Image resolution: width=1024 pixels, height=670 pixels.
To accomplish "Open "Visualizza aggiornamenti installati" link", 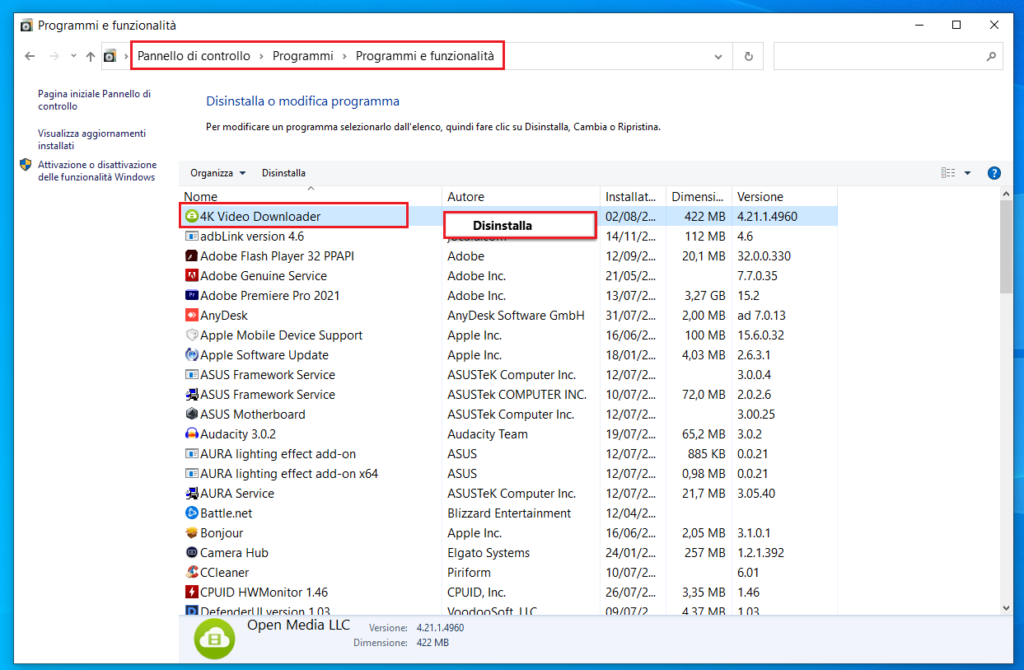I will pos(90,139).
